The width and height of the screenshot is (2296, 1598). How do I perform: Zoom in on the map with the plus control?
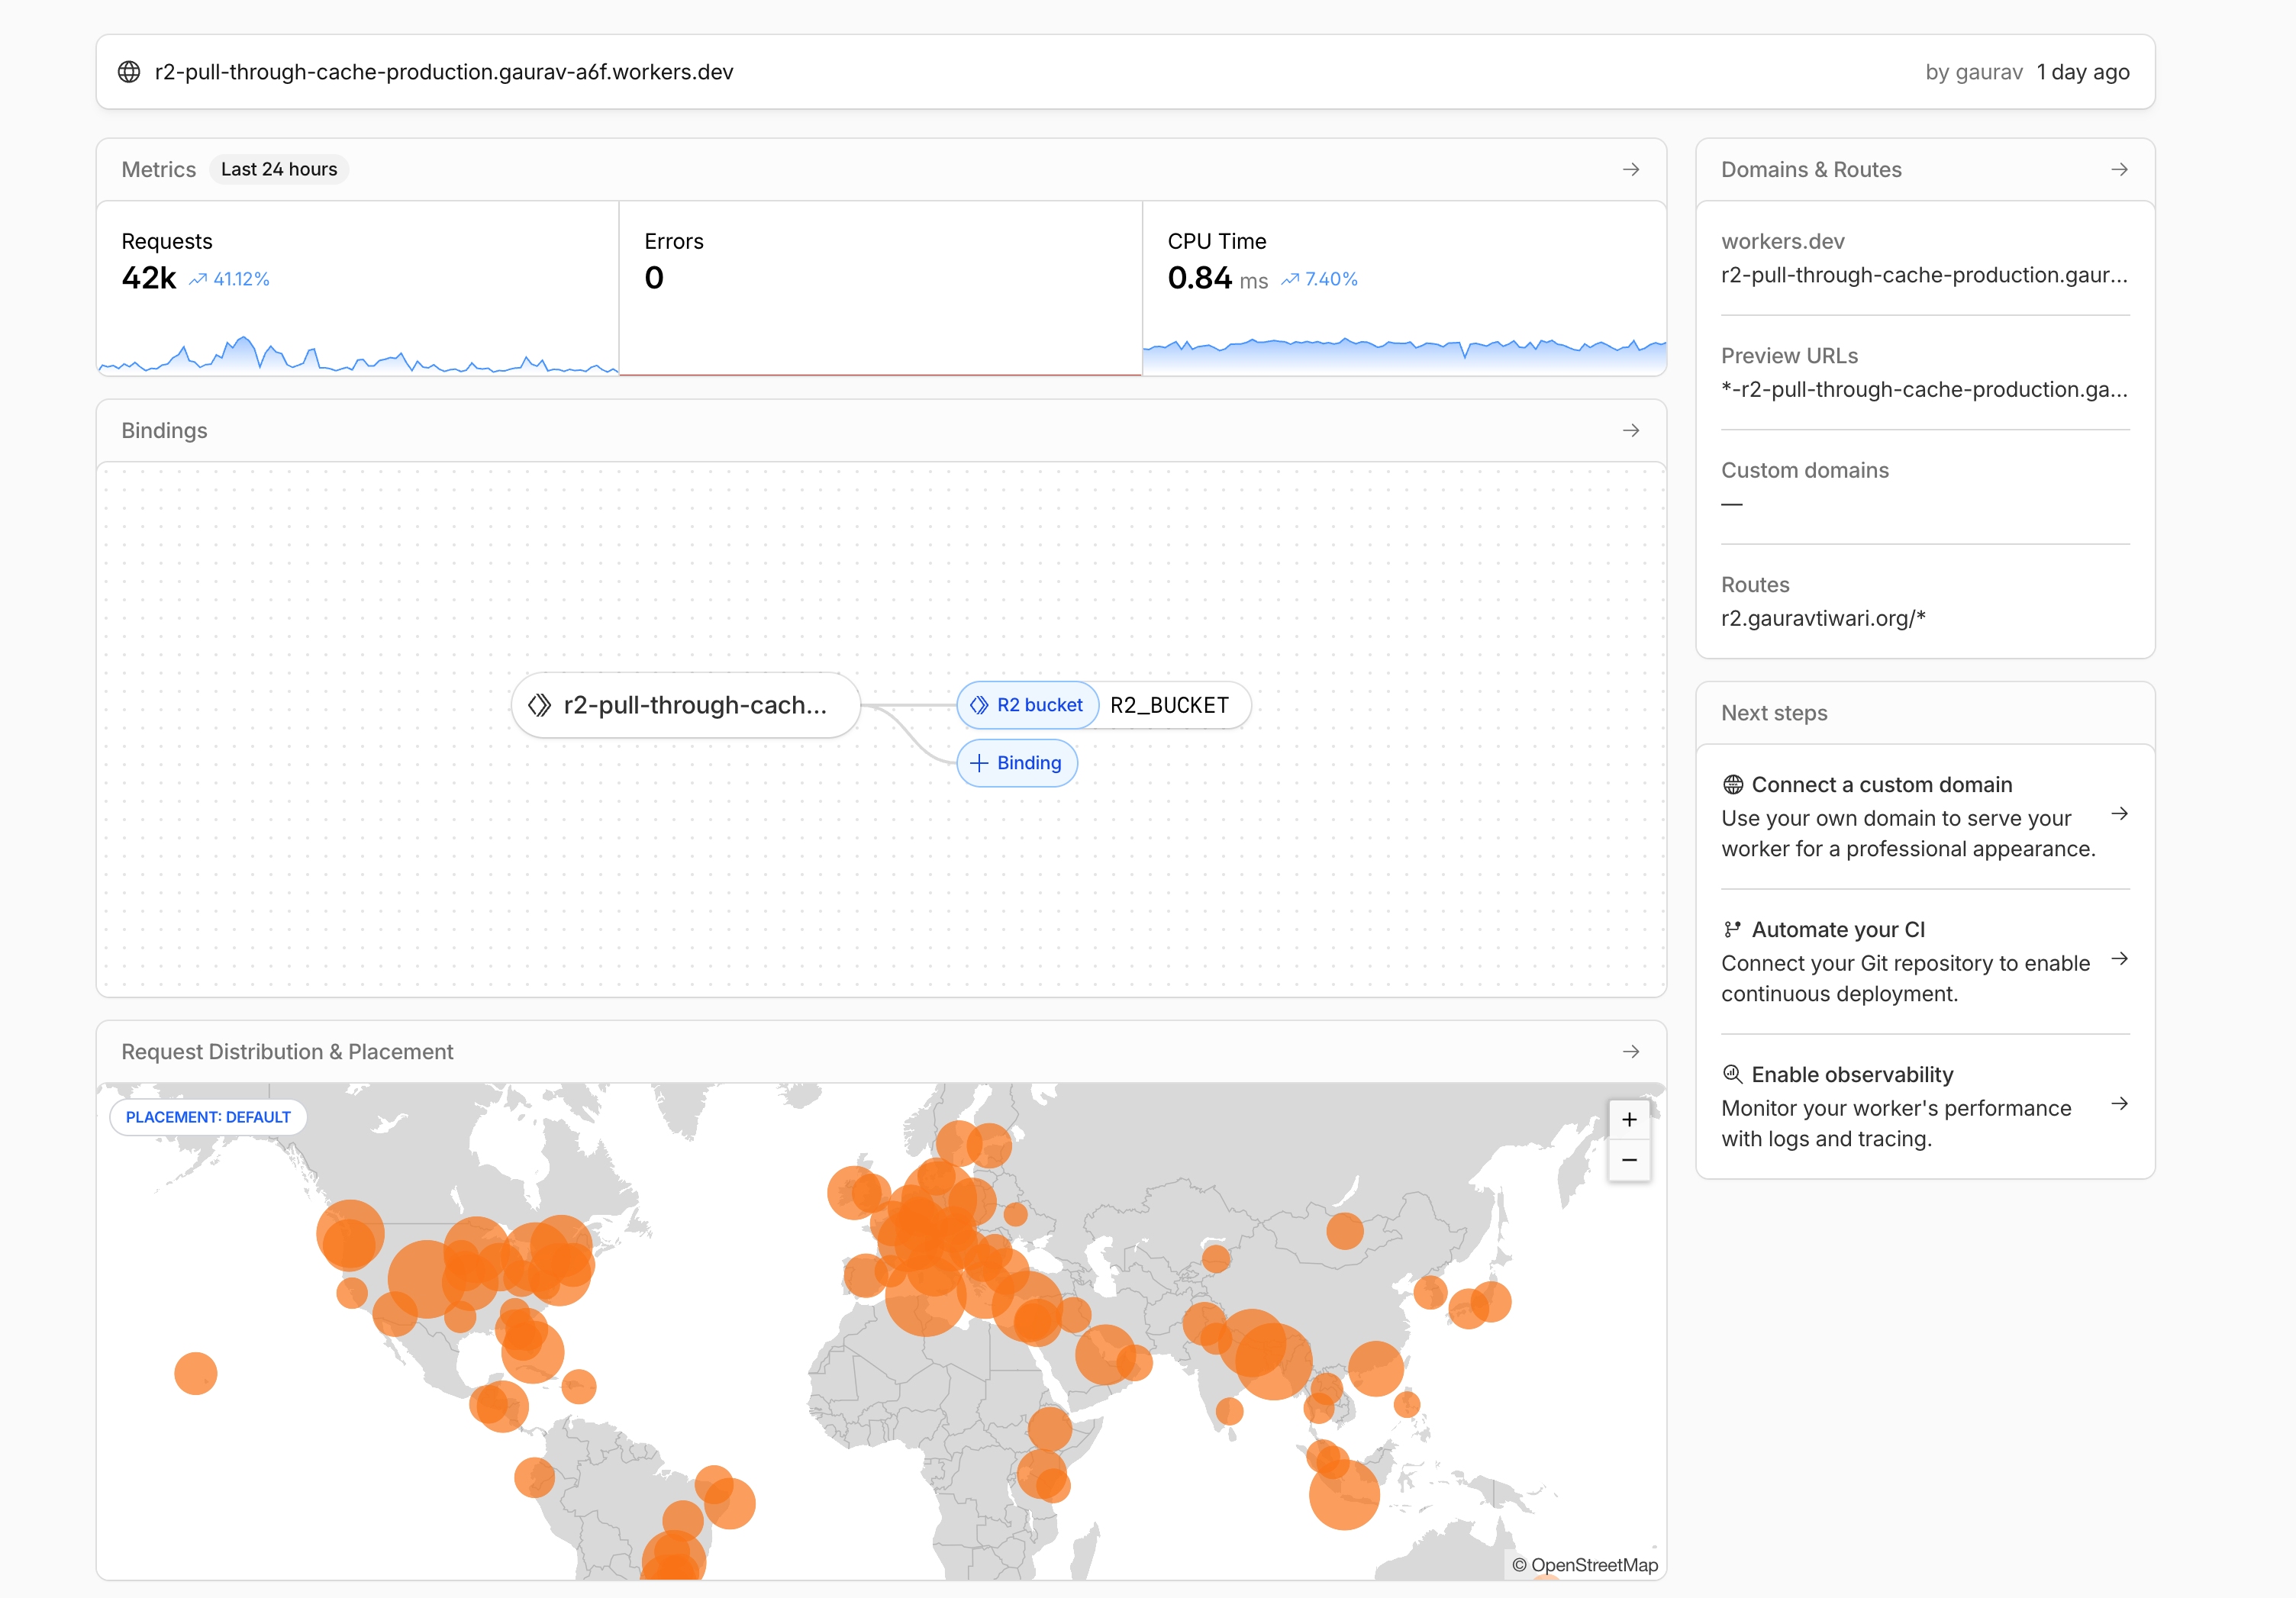point(1629,1119)
